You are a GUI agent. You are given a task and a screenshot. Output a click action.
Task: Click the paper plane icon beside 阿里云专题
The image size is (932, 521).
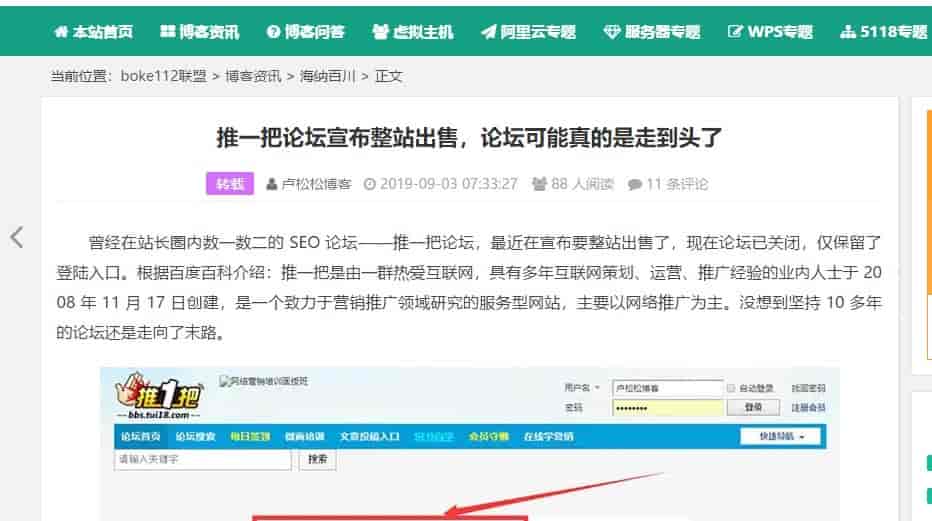pyautogui.click(x=488, y=32)
